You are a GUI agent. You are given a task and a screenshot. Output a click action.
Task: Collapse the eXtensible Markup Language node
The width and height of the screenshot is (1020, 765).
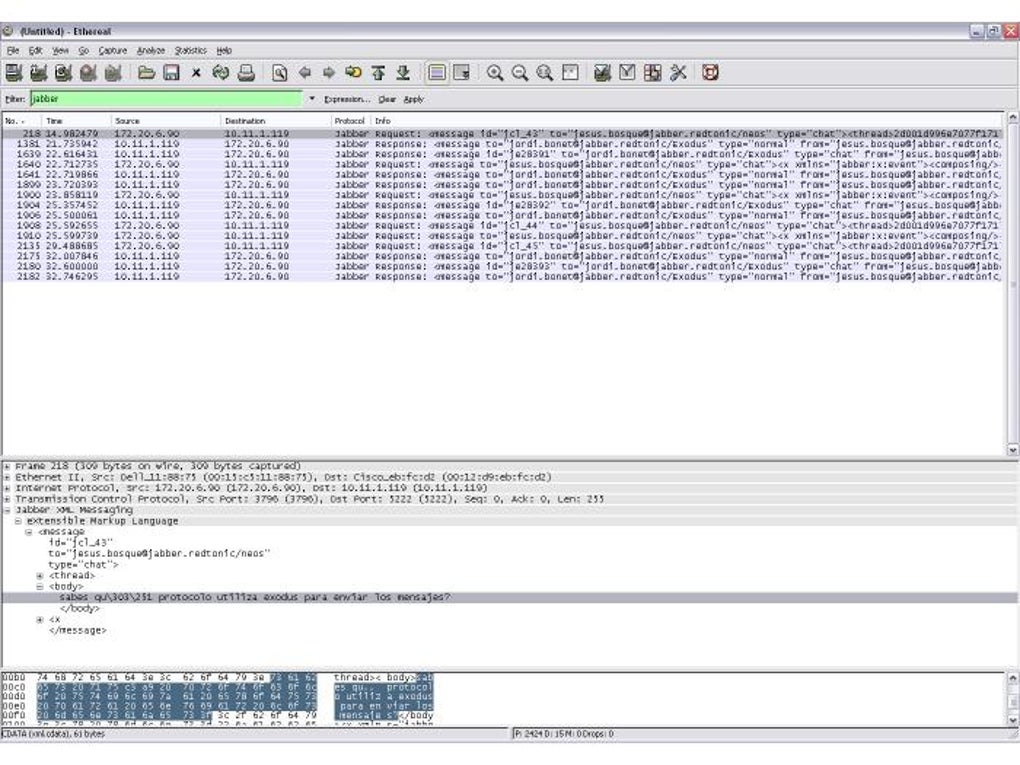pyautogui.click(x=18, y=522)
